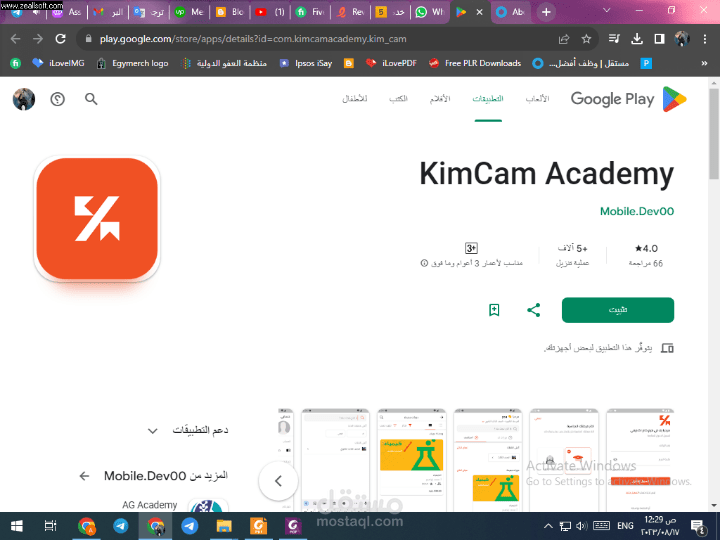Image resolution: width=720 pixels, height=540 pixels.
Task: Open the Games tab in Google Play
Action: point(537,99)
